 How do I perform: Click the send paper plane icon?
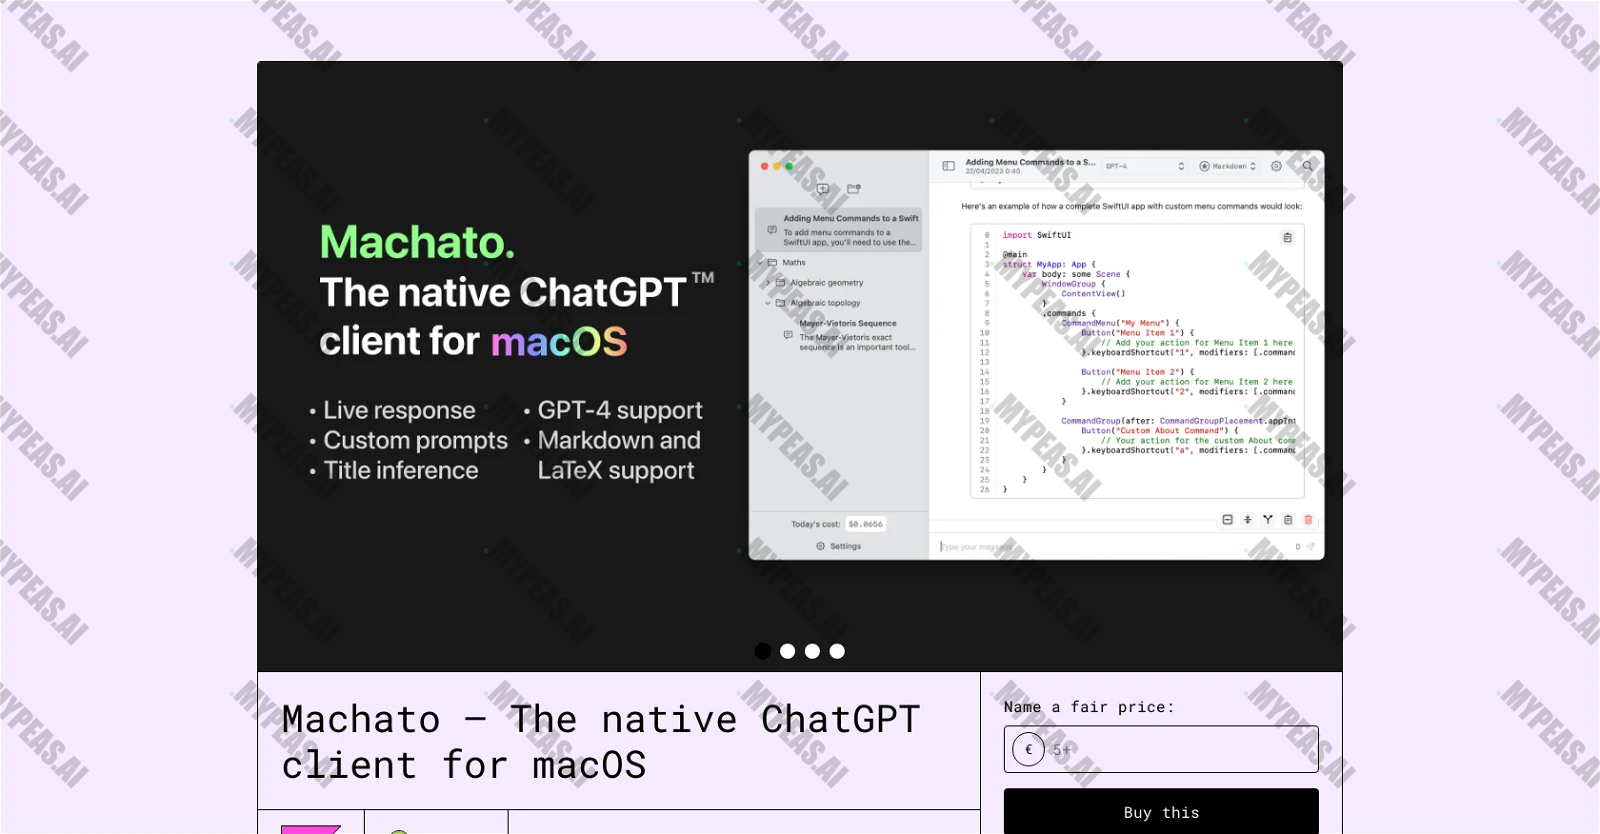coord(1310,546)
